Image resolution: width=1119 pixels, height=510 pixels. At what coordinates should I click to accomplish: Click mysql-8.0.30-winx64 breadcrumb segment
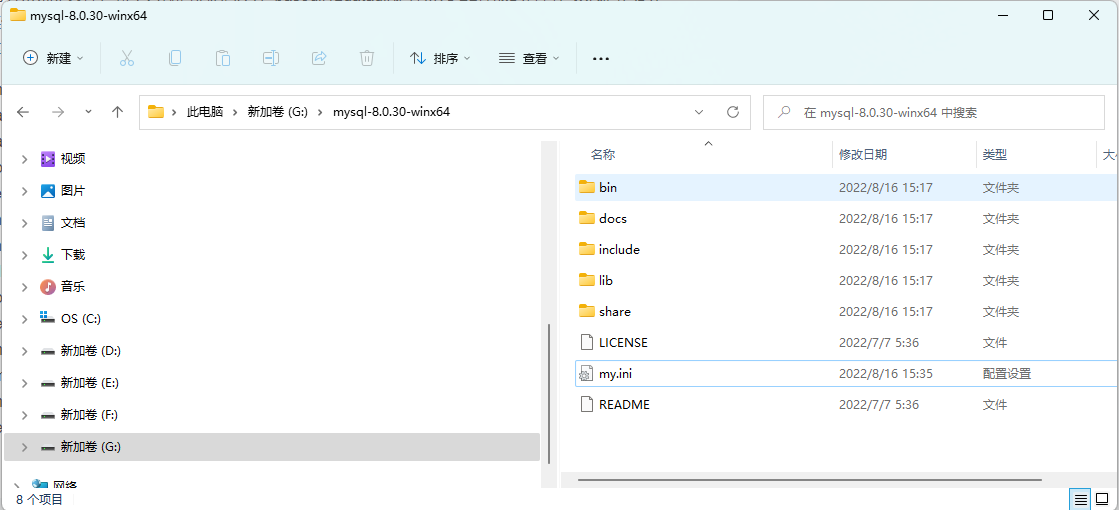[391, 112]
